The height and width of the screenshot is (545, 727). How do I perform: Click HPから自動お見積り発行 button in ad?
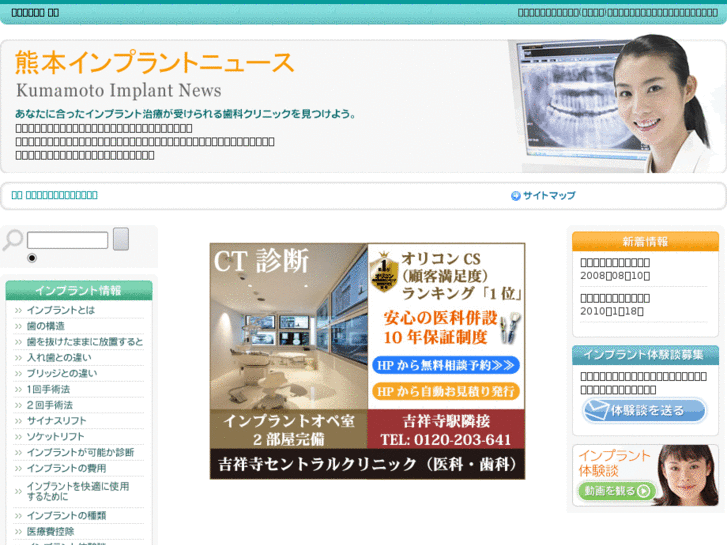[x=446, y=391]
